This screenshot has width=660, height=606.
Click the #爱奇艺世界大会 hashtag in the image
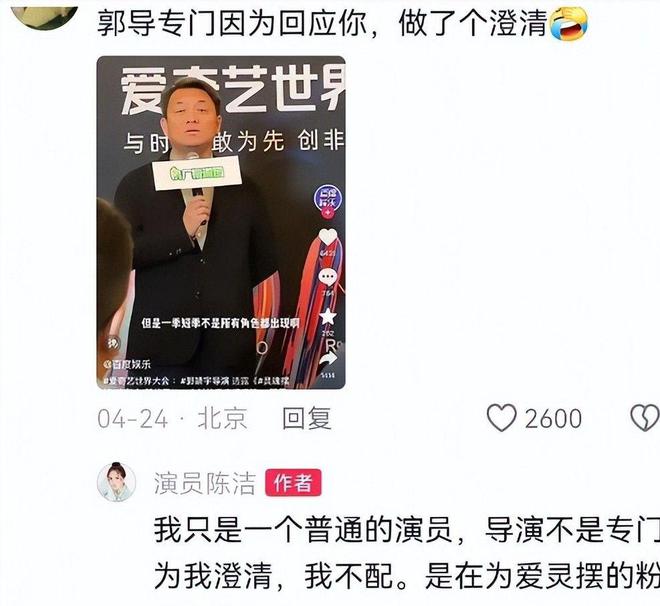click(x=137, y=380)
